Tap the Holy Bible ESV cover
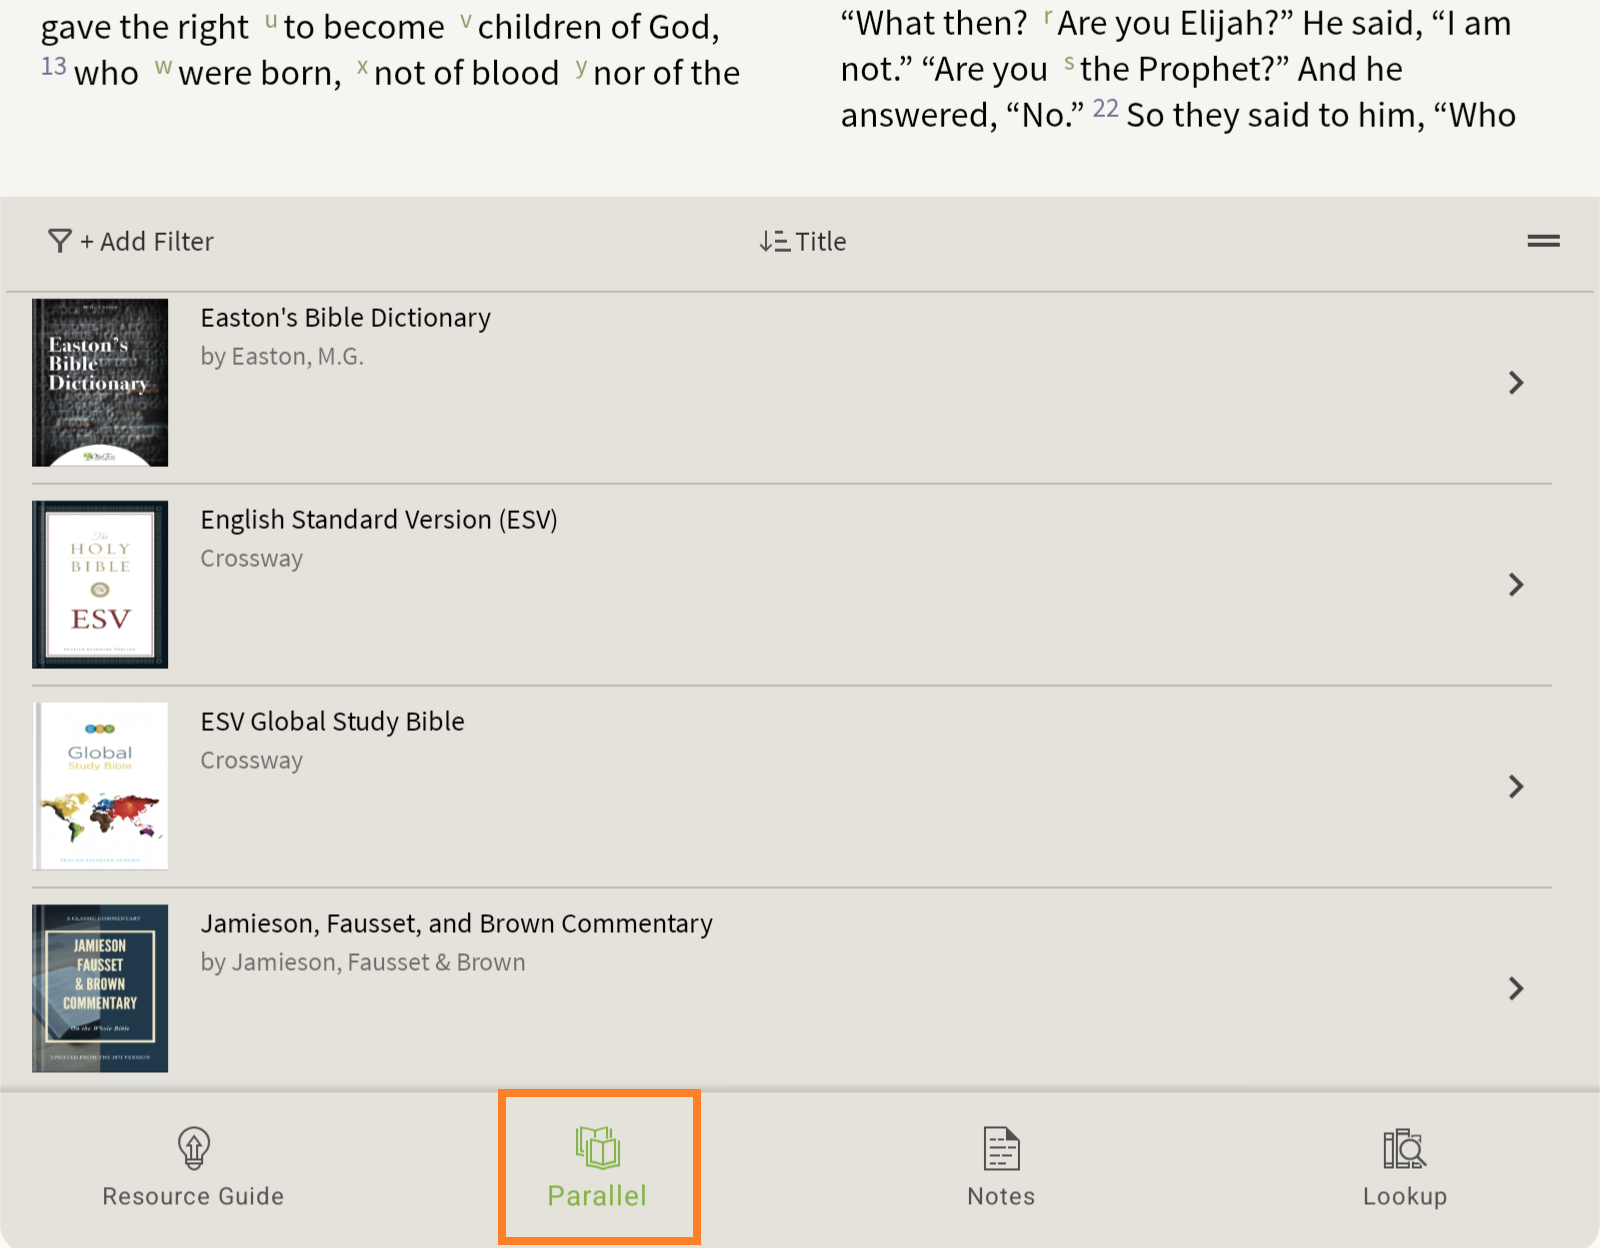The image size is (1600, 1248). (100, 585)
